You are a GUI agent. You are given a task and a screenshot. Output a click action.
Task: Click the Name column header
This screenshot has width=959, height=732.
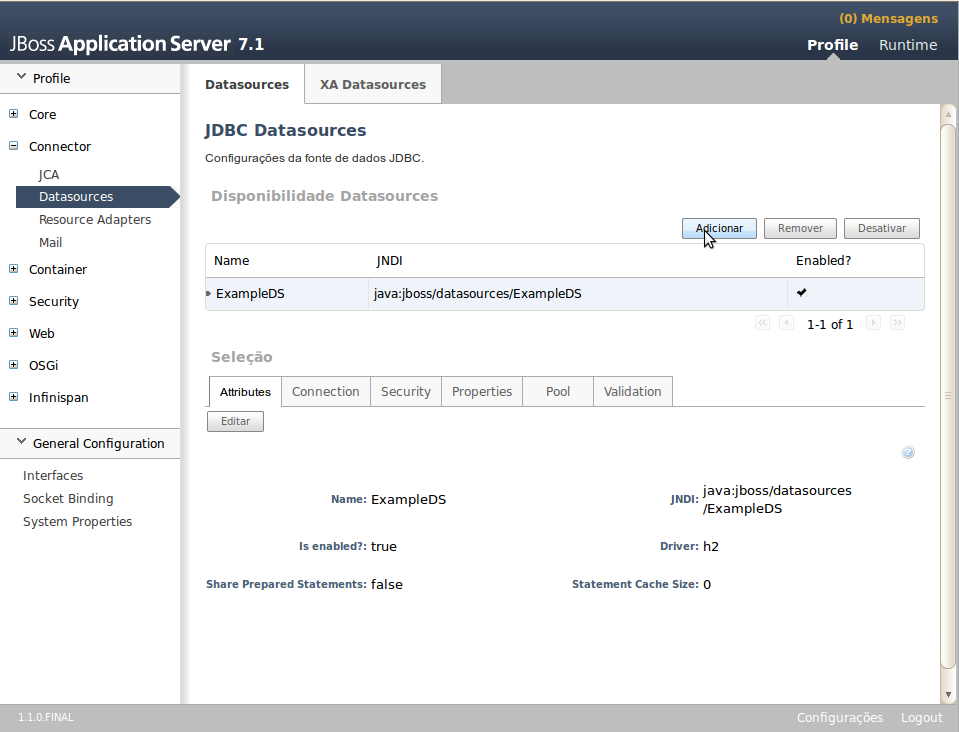(231, 261)
